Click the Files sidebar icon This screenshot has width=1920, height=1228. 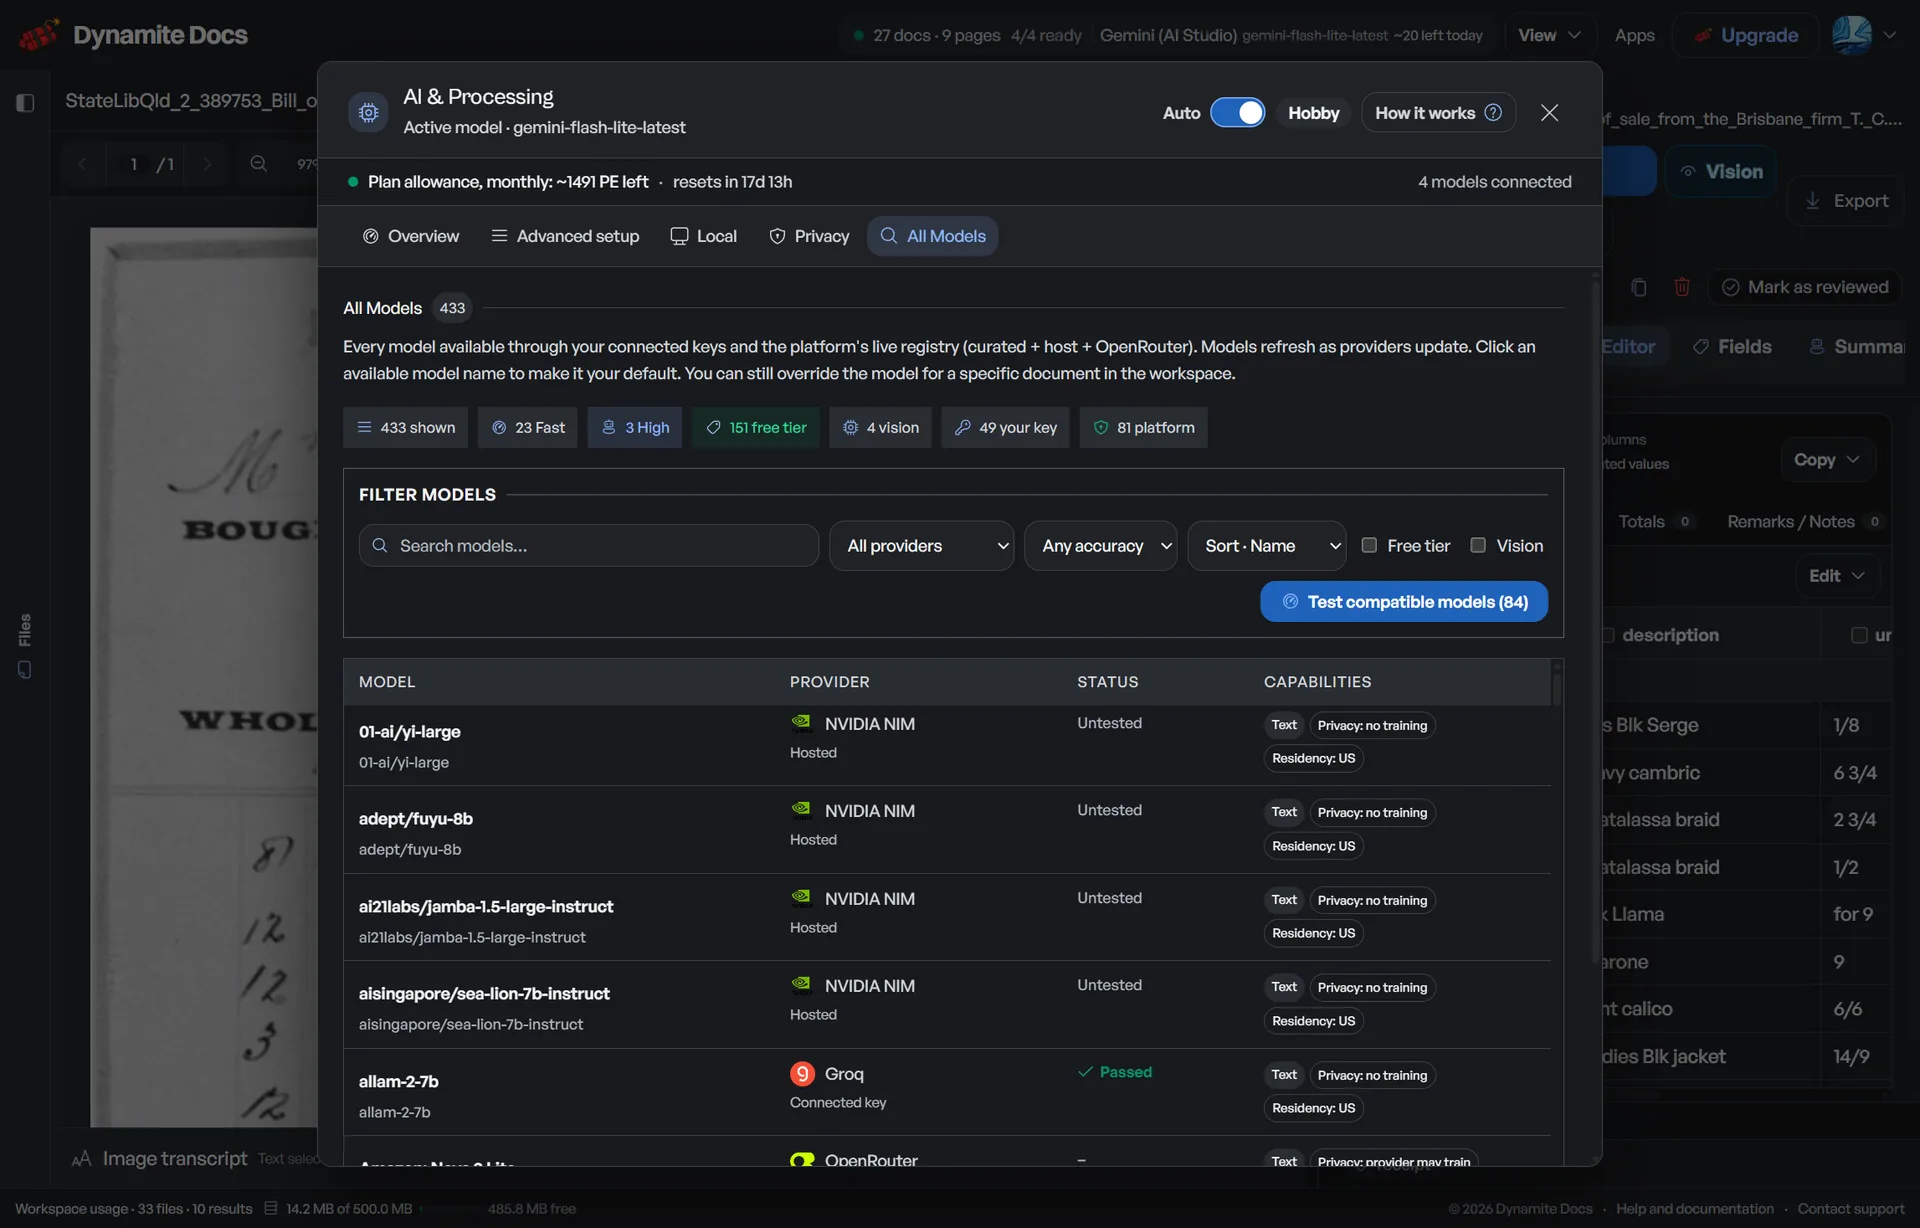point(25,670)
